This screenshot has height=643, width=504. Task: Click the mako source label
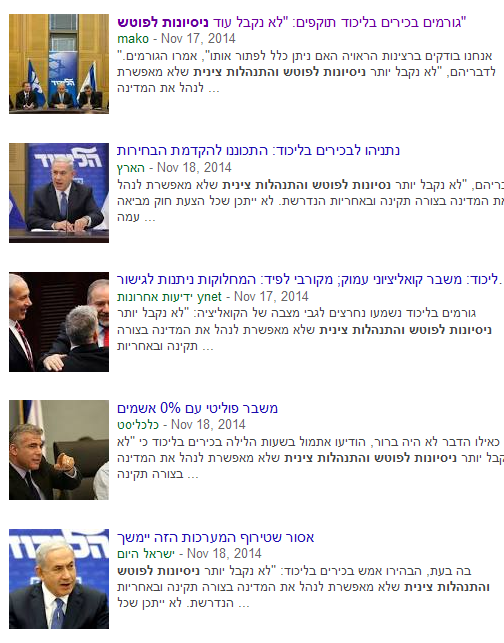133,39
